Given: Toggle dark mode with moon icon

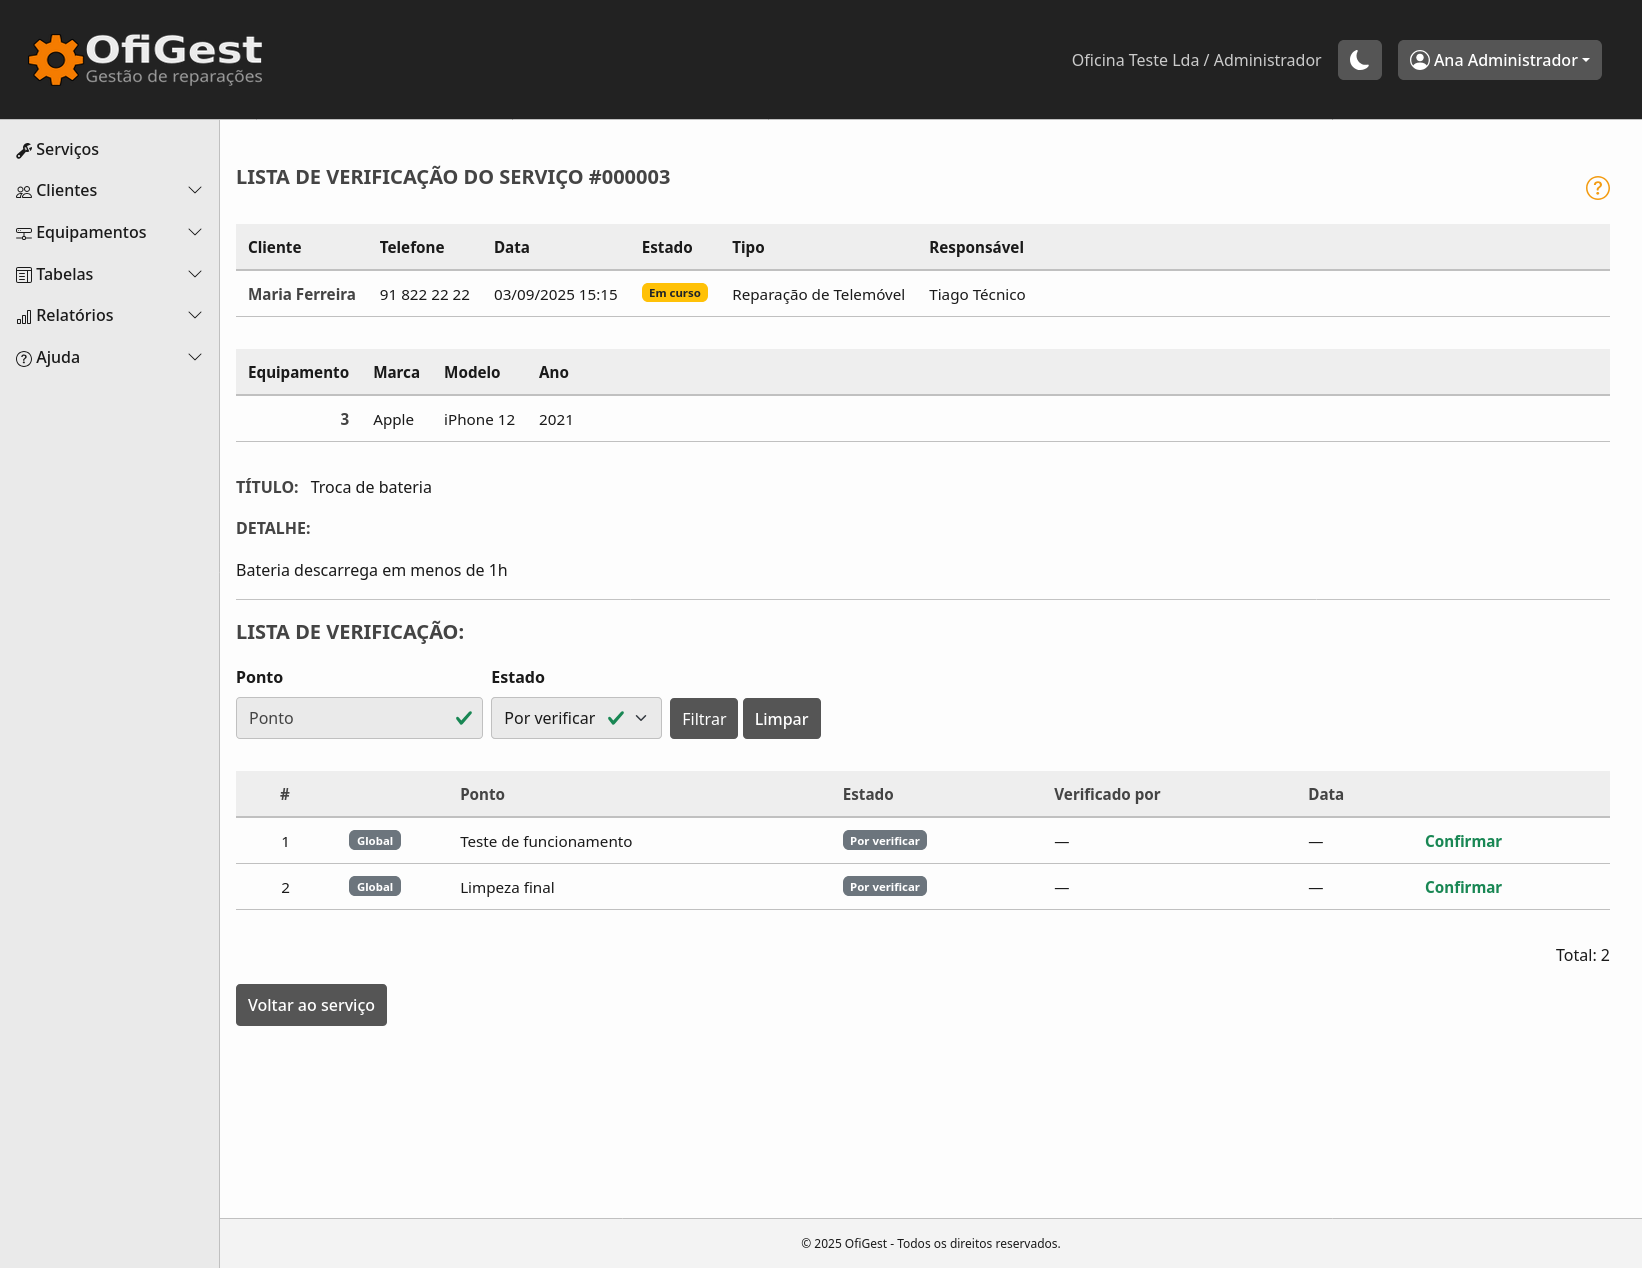Looking at the screenshot, I should tap(1359, 60).
